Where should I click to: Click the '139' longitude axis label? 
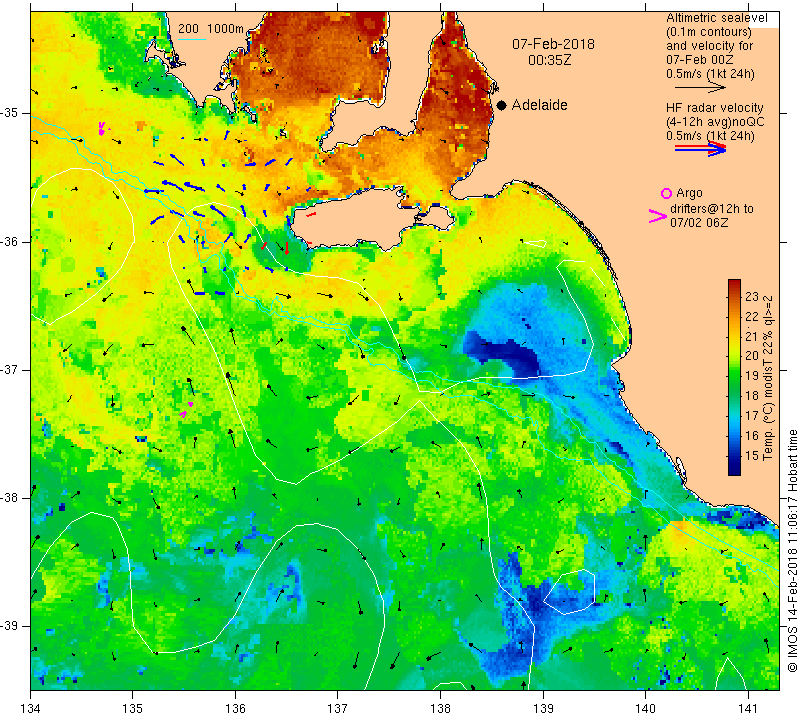[x=543, y=708]
